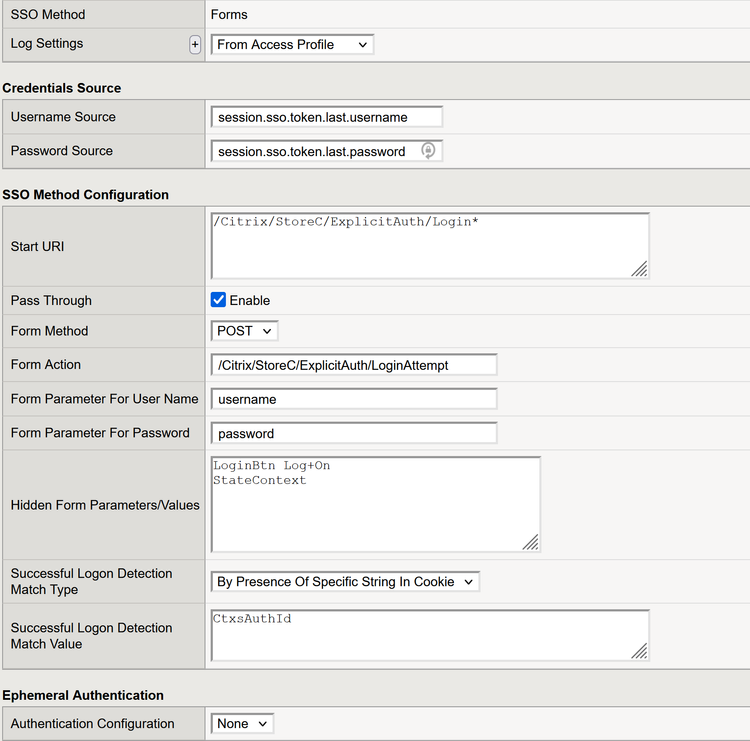The image size is (750, 741).
Task: Click into the Password Source field
Action: (x=314, y=151)
